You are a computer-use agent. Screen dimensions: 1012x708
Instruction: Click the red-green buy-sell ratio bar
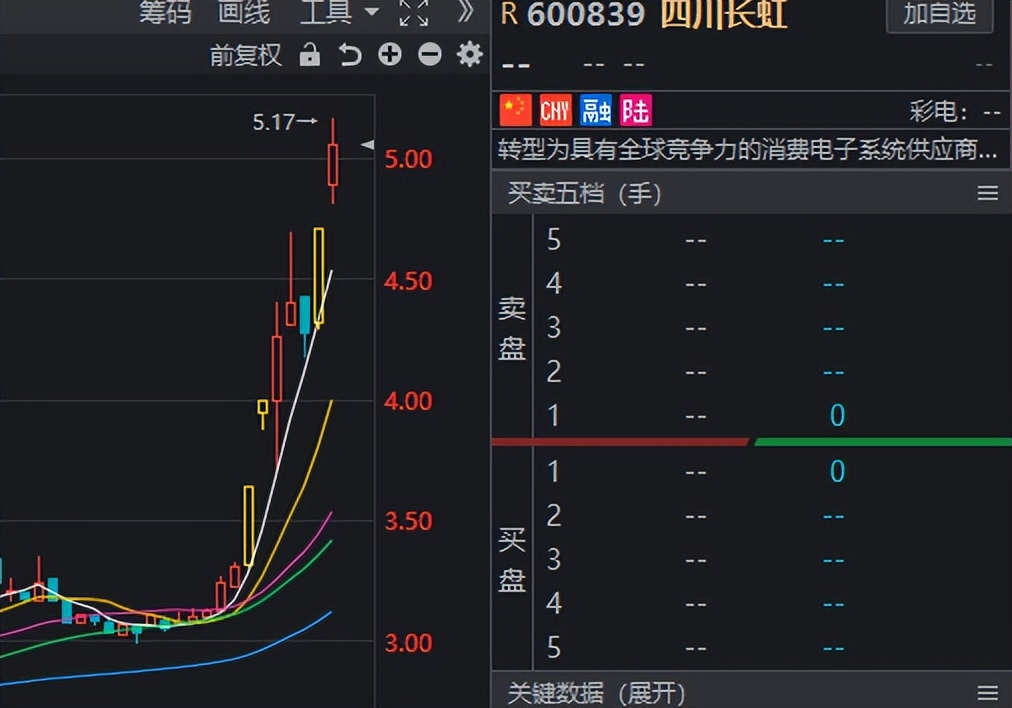pyautogui.click(x=750, y=440)
